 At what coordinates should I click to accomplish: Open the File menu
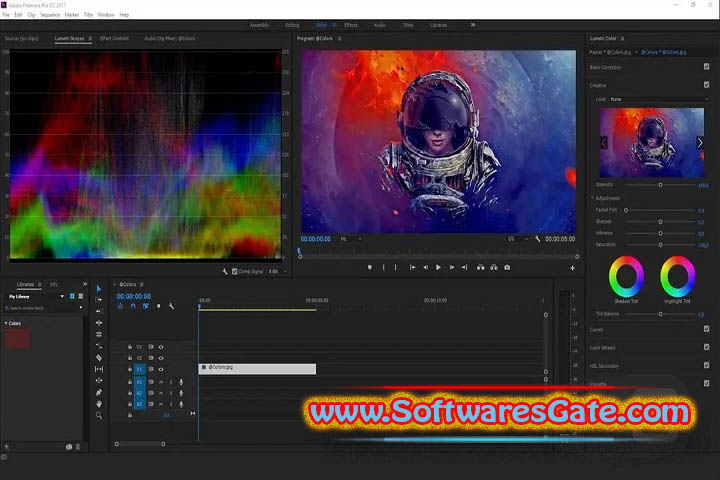click(6, 15)
